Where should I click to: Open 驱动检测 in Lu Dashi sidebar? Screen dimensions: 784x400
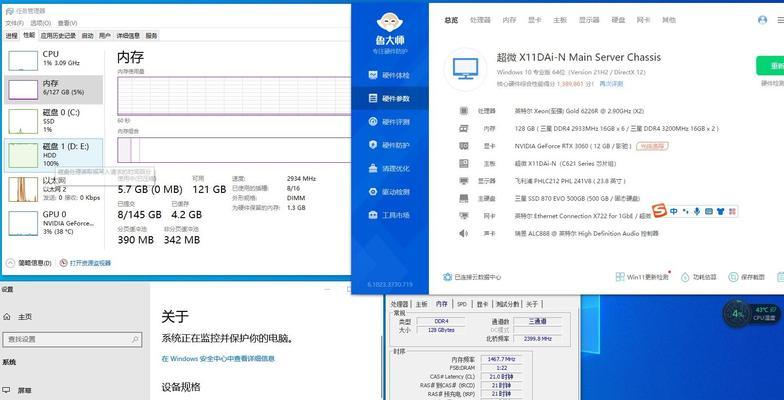pyautogui.click(x=390, y=192)
